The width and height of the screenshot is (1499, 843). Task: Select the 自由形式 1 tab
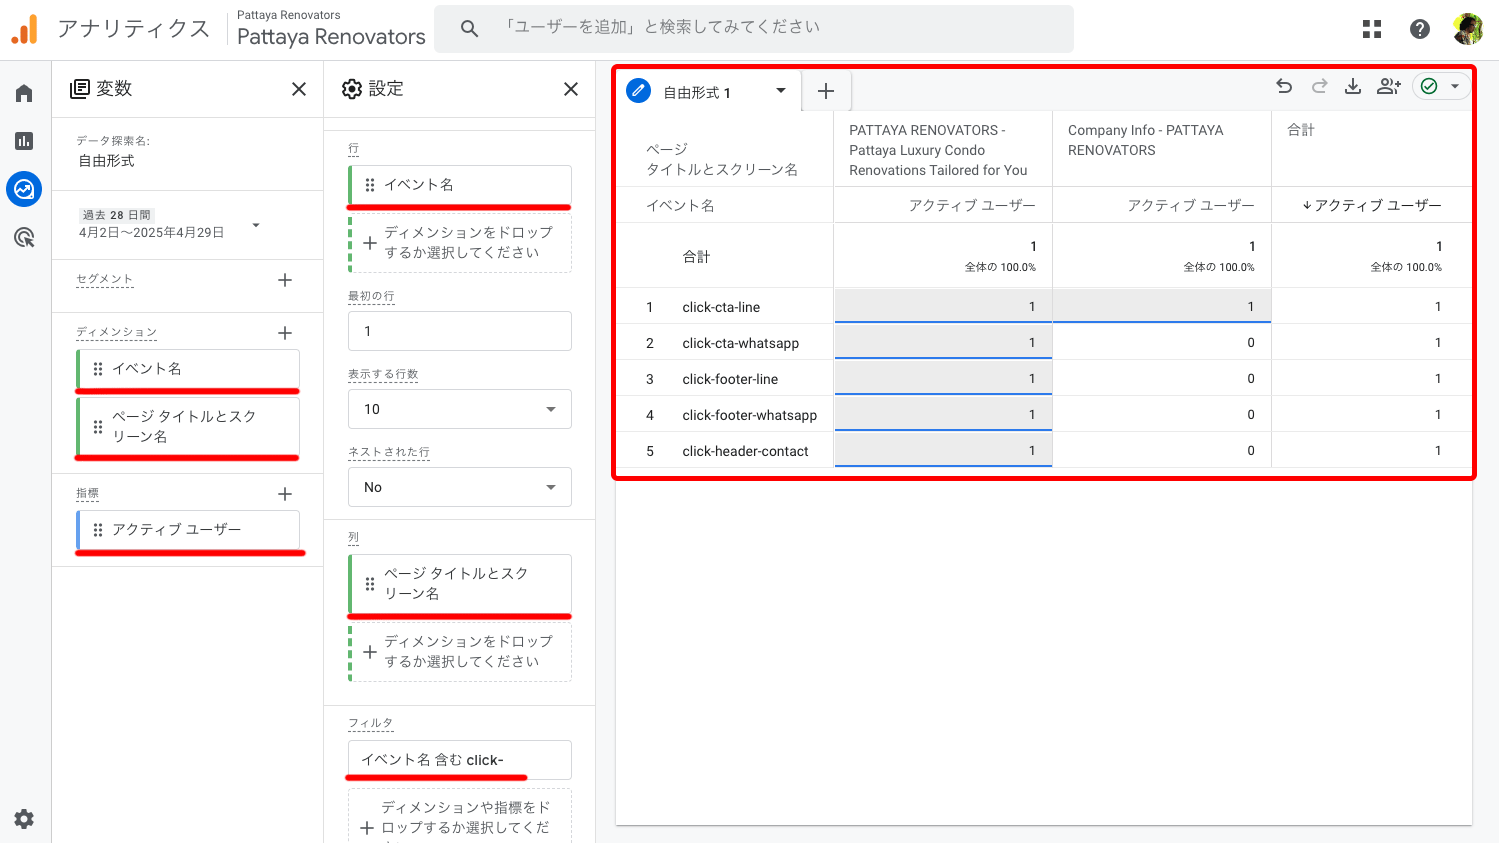click(698, 92)
